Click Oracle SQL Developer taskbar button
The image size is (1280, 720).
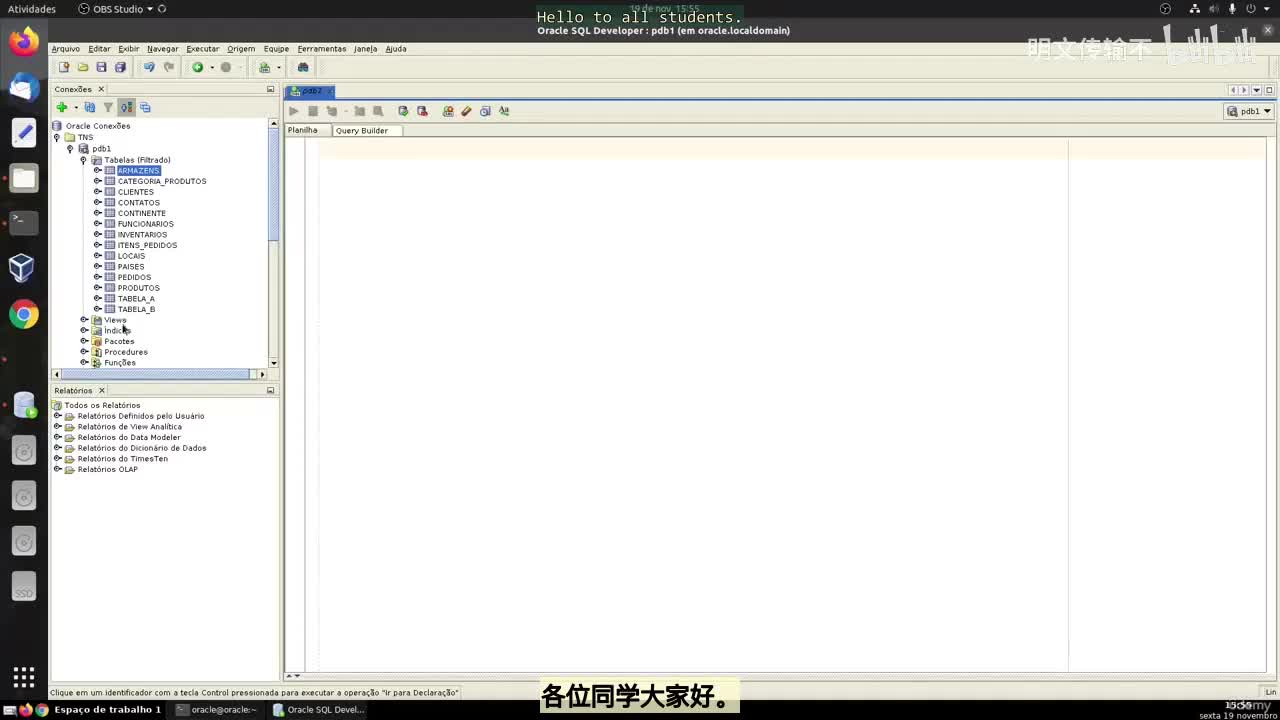[x=319, y=710]
